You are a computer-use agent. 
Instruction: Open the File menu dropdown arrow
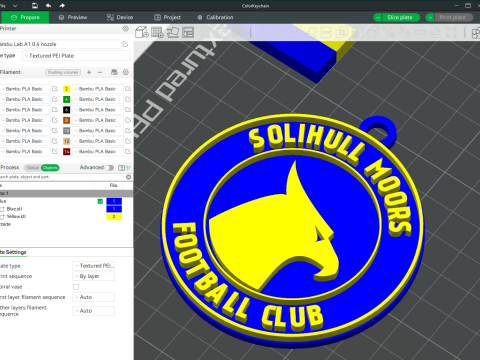coord(15,6)
